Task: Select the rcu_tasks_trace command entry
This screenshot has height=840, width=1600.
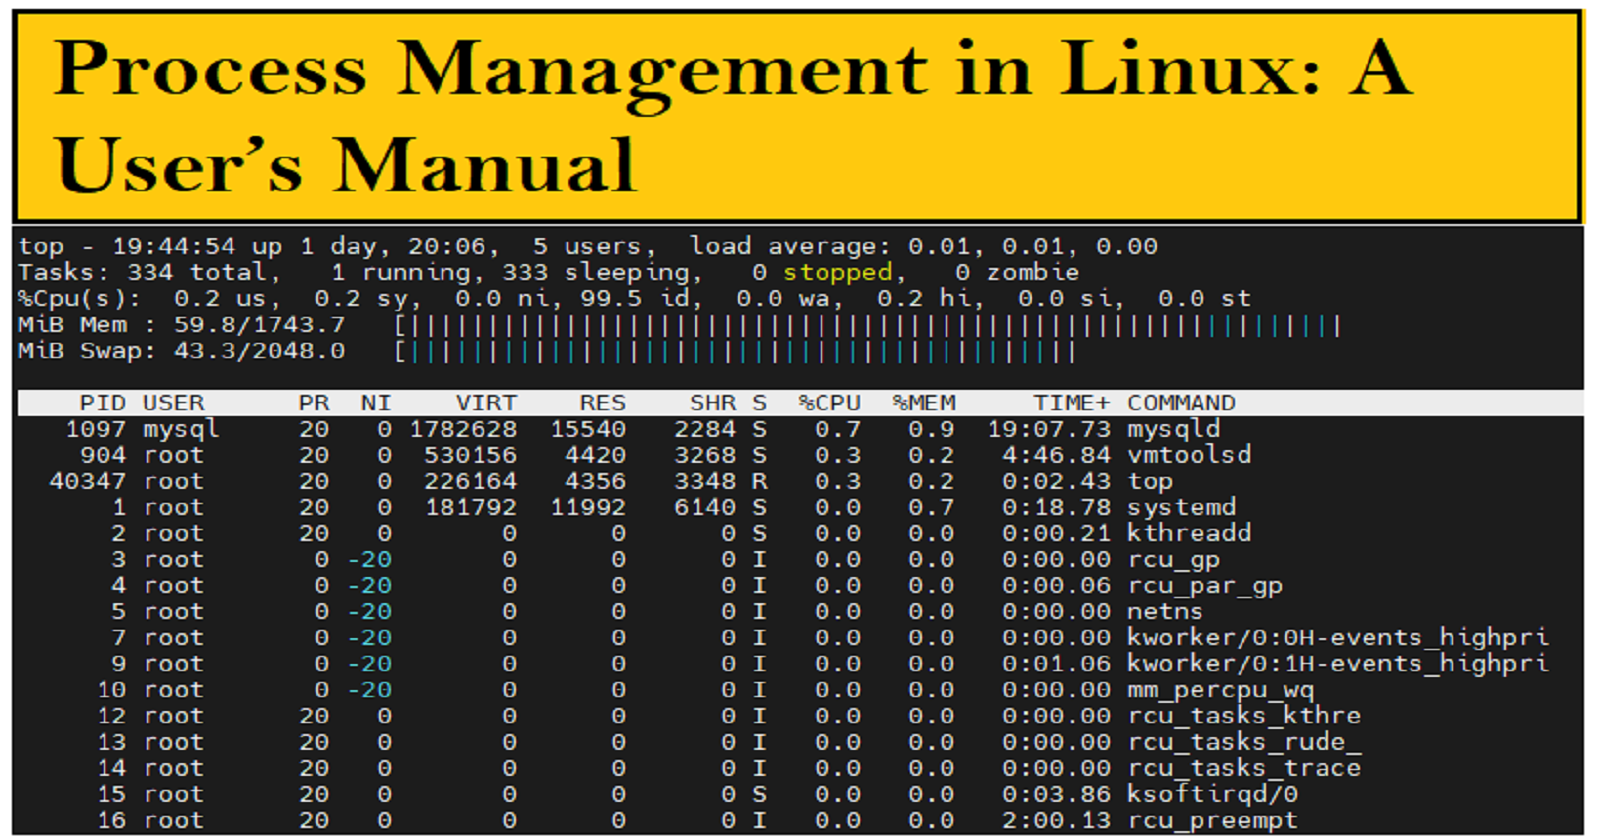Action: pos(1244,768)
